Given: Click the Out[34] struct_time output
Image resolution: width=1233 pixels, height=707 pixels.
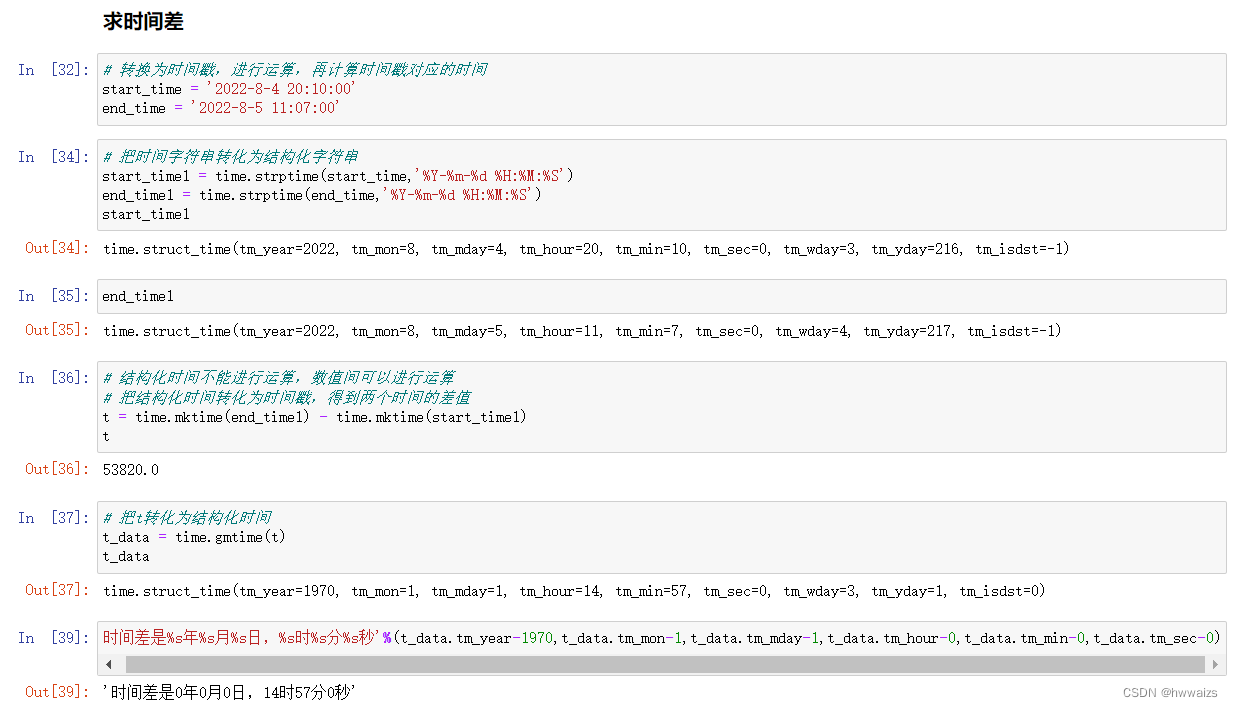Looking at the screenshot, I should click(x=586, y=249).
